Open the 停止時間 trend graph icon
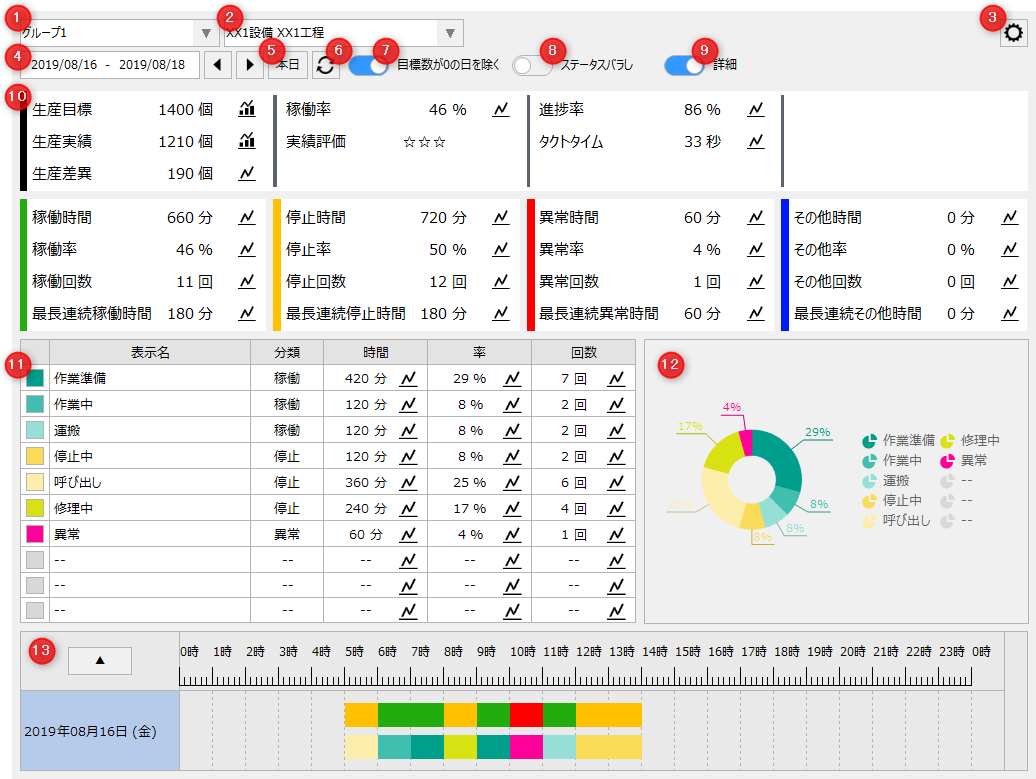 499,217
